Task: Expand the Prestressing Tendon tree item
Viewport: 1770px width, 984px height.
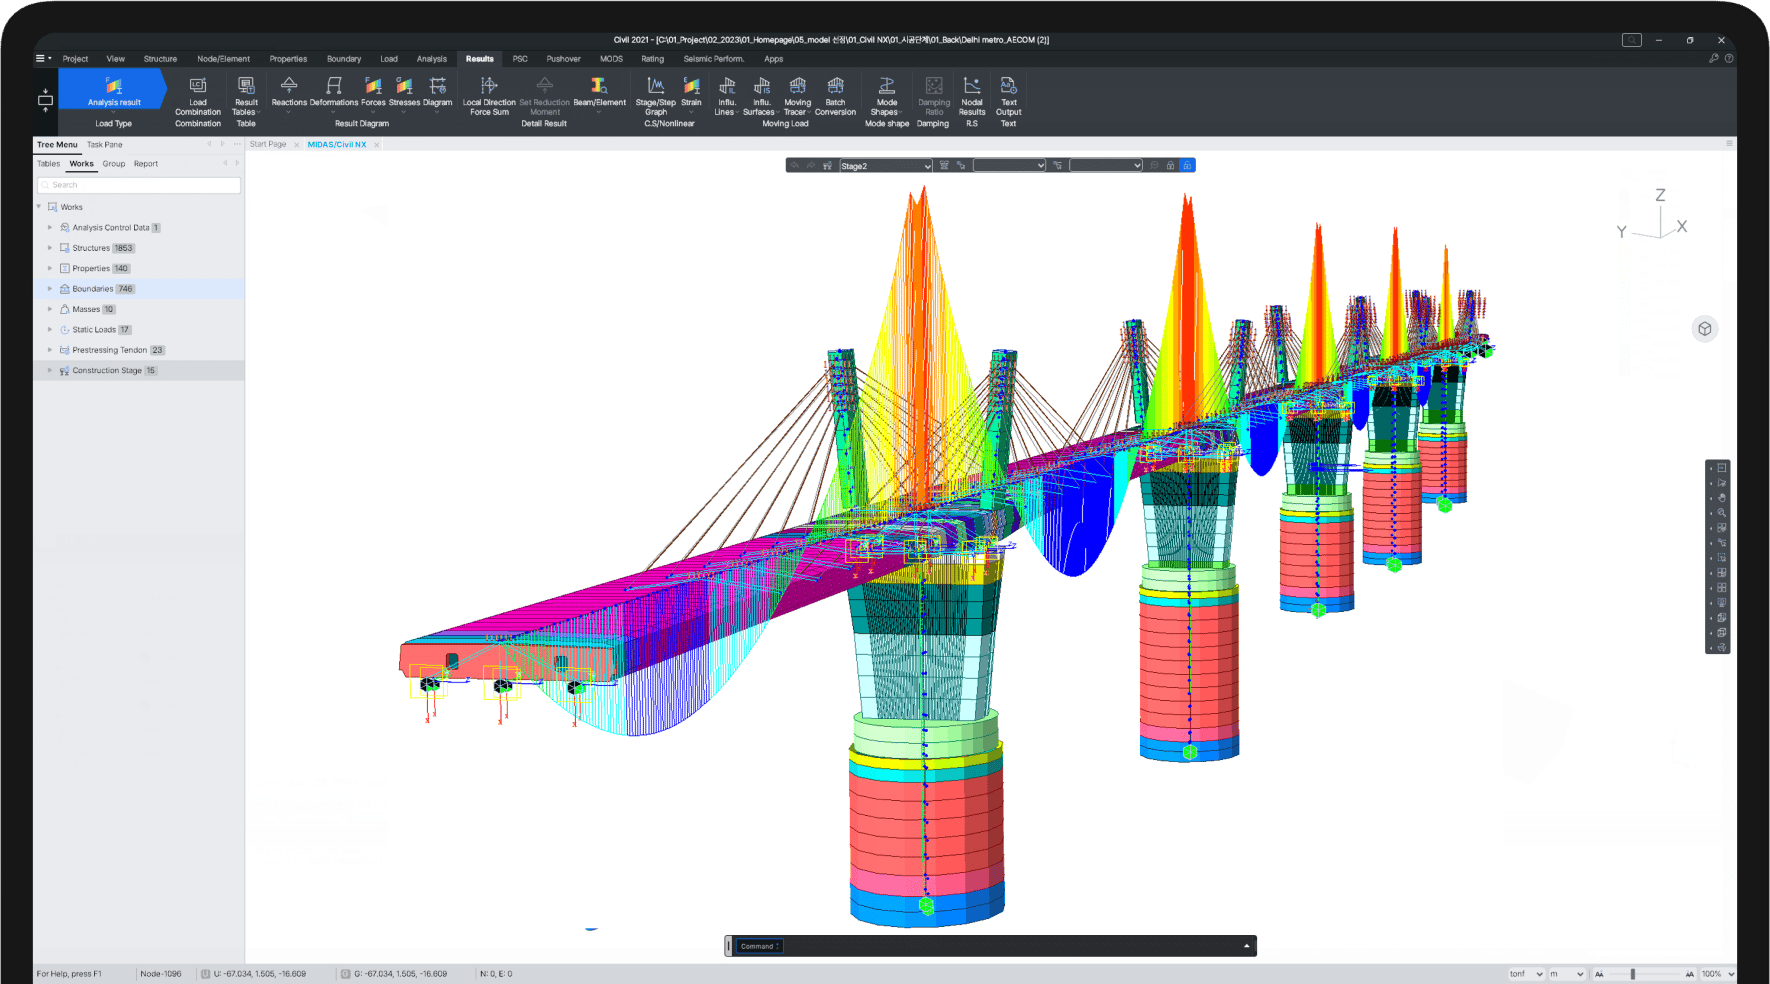Action: pyautogui.click(x=50, y=350)
